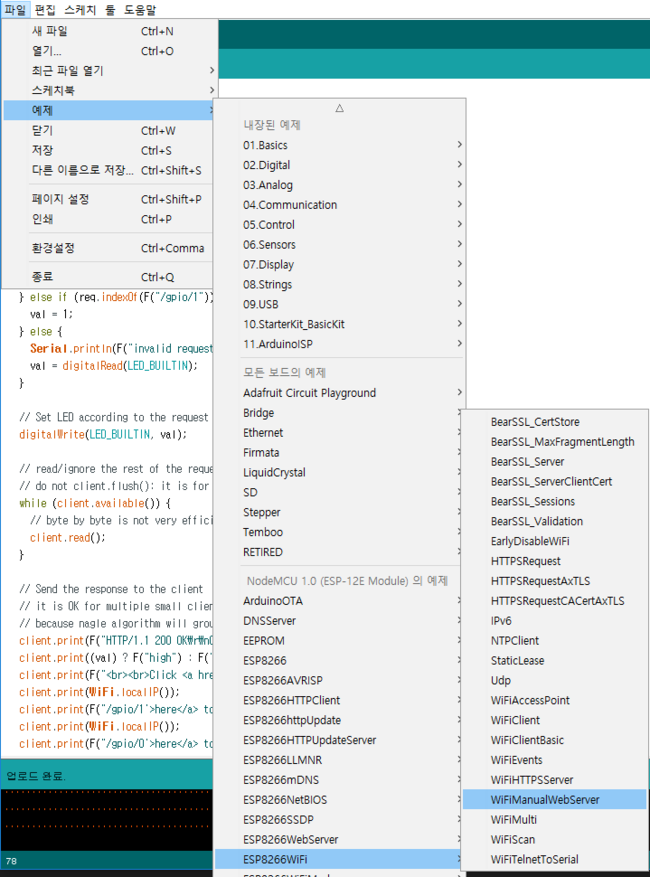Open Stepper examples submenu
The height and width of the screenshot is (877, 650).
click(x=340, y=512)
